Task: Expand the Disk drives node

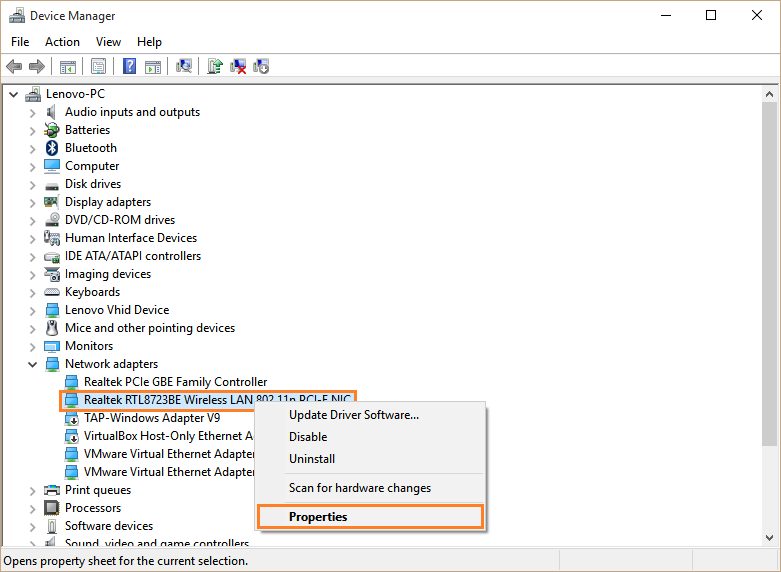Action: tap(33, 184)
